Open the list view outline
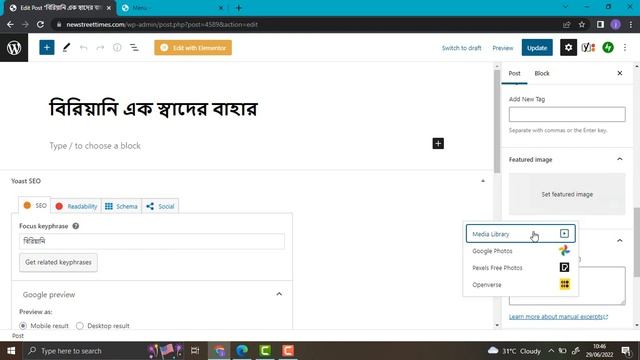The image size is (640, 360). coord(134,48)
